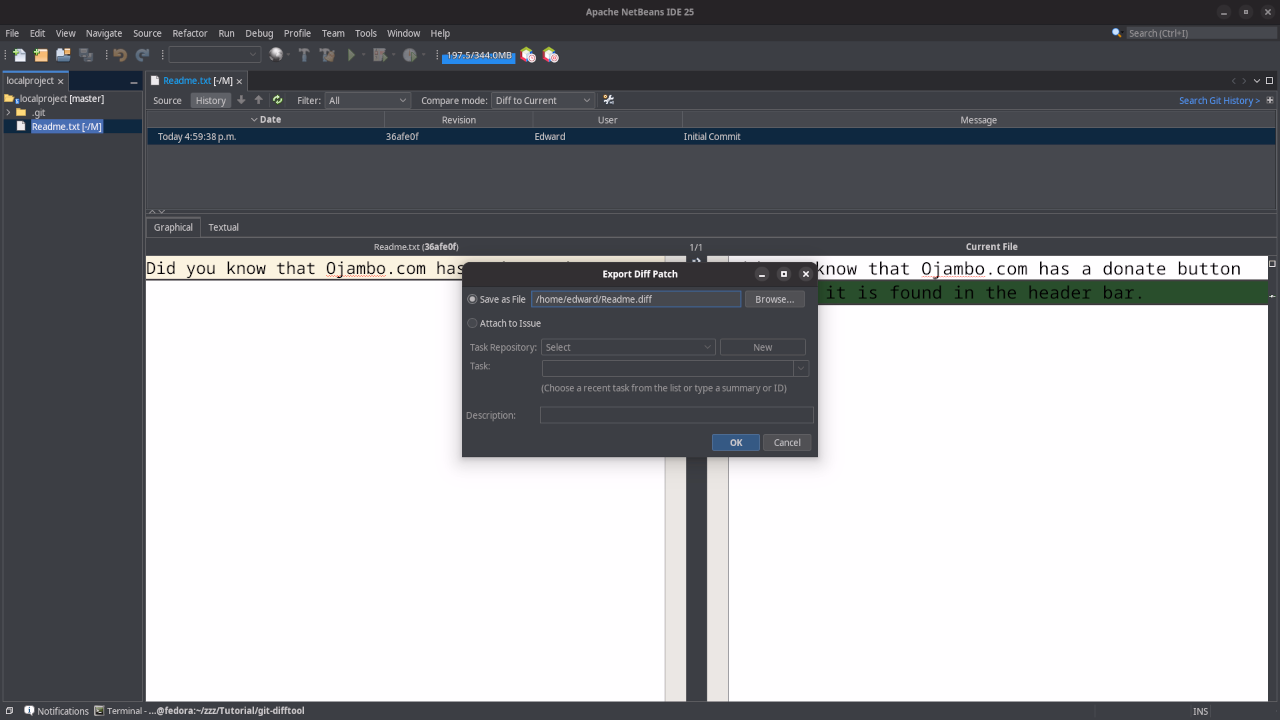Open the Run Project dropdown arrow
Viewport: 1280px width, 720px height.
[363, 55]
